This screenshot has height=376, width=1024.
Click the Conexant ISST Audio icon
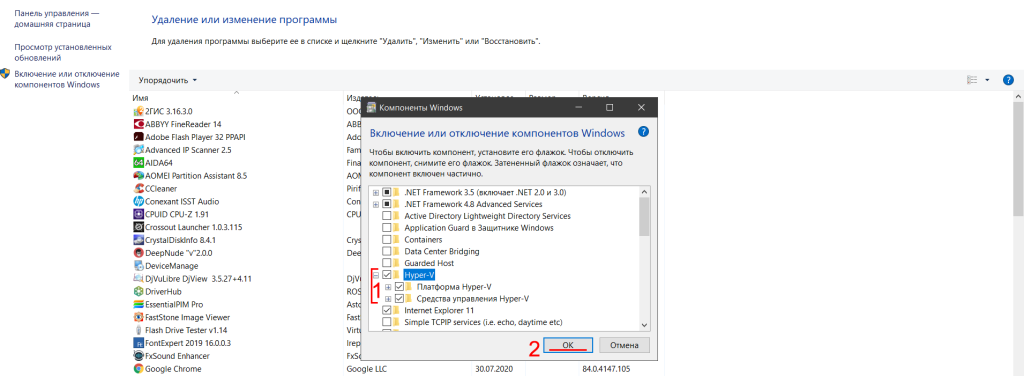[138, 201]
